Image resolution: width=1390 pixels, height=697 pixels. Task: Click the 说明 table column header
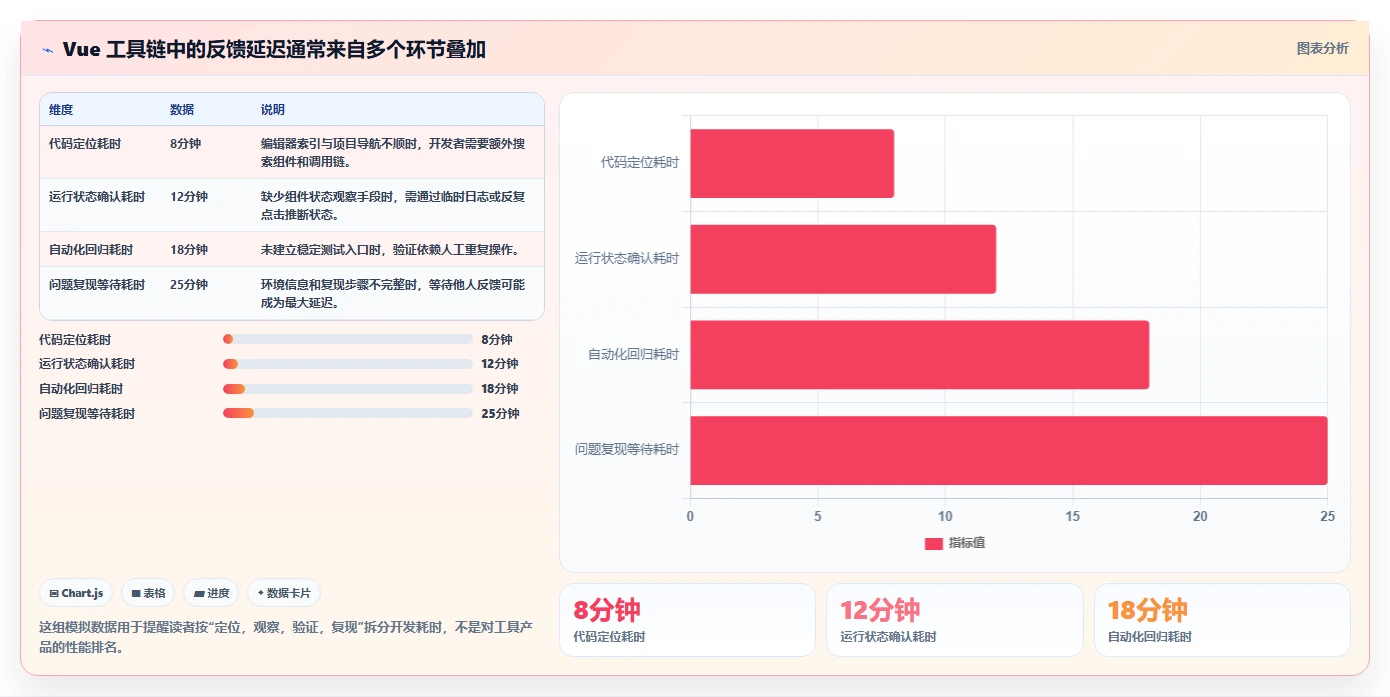point(273,110)
